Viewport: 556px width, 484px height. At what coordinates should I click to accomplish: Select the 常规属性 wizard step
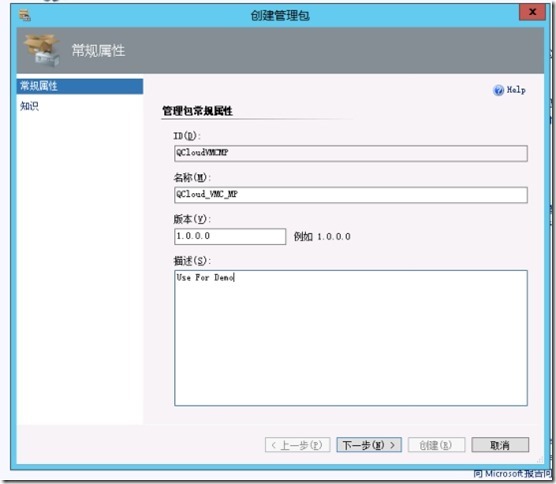point(80,86)
